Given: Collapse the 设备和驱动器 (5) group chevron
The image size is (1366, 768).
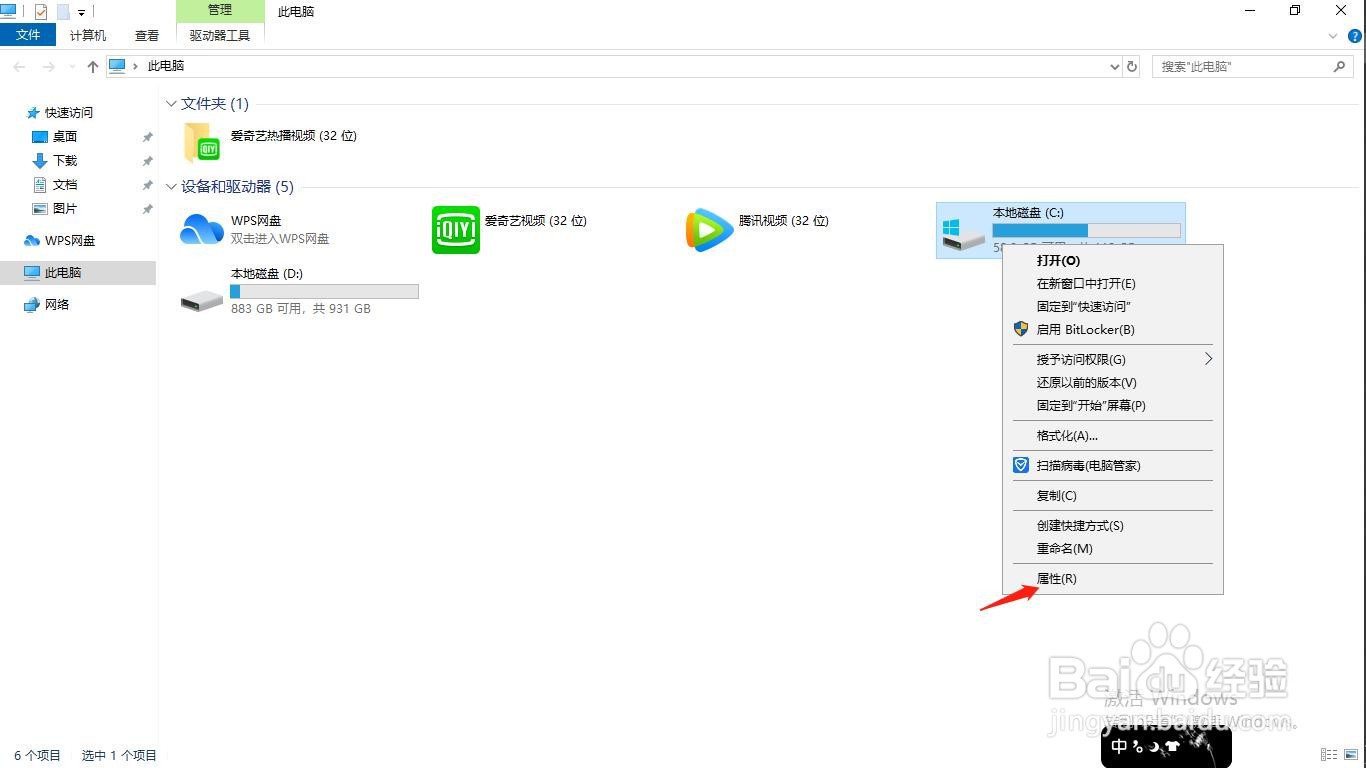Looking at the screenshot, I should coord(171,187).
